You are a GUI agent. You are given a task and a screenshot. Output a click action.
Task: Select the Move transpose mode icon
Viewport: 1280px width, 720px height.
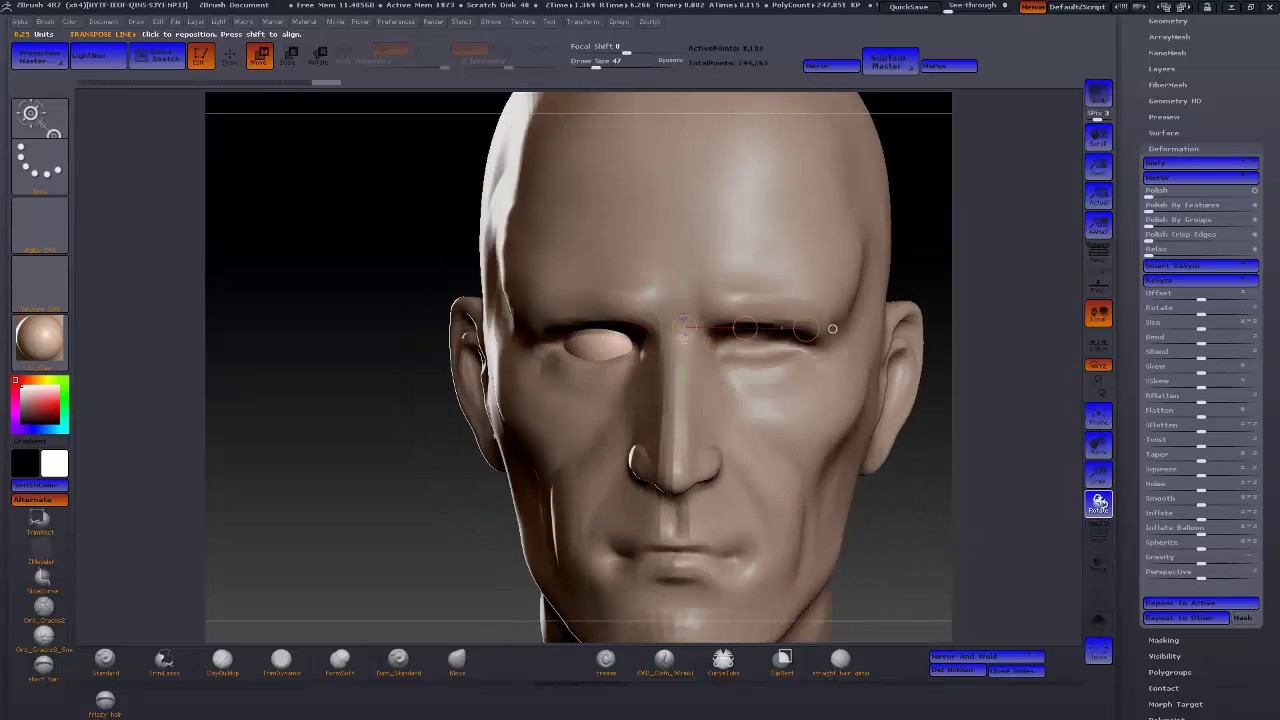[x=260, y=56]
